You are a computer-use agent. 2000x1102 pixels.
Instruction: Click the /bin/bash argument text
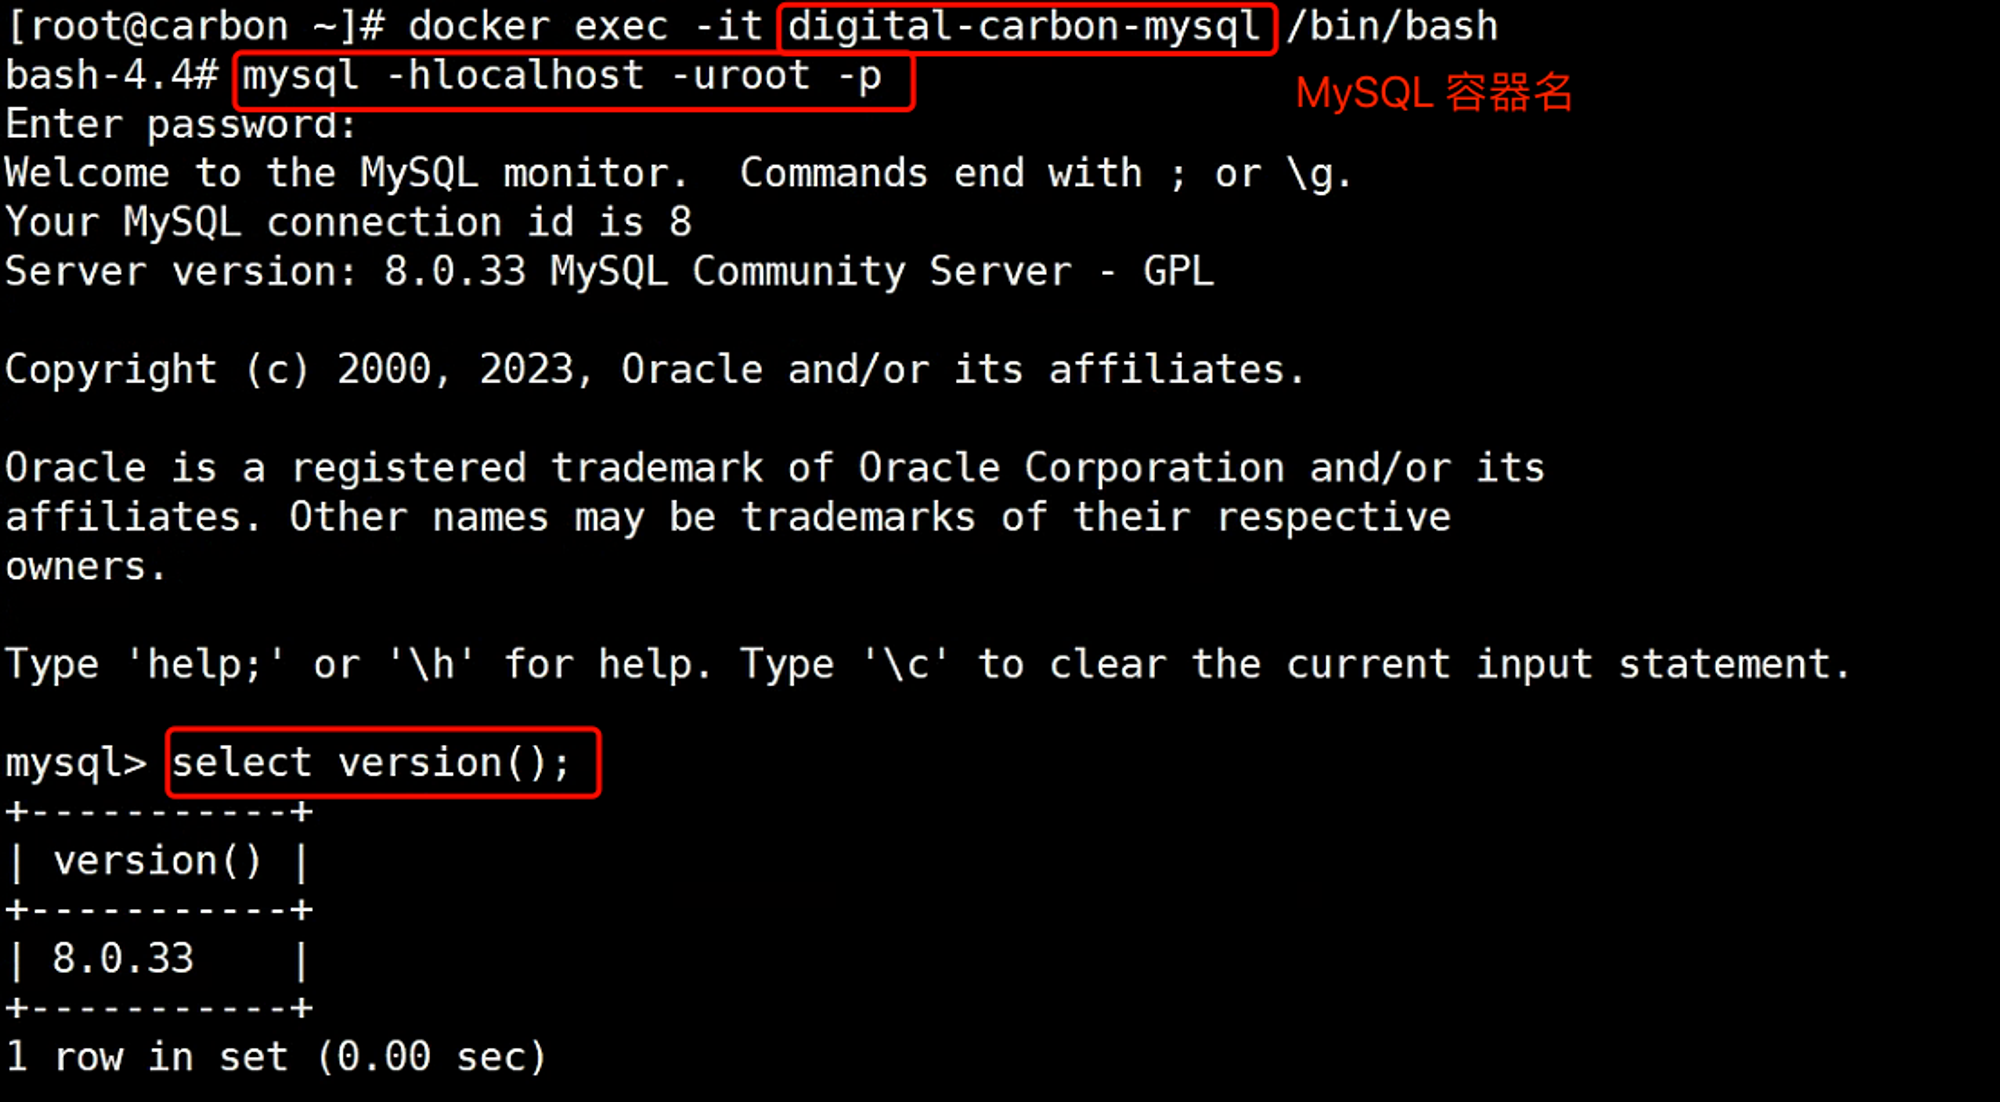tap(1393, 26)
